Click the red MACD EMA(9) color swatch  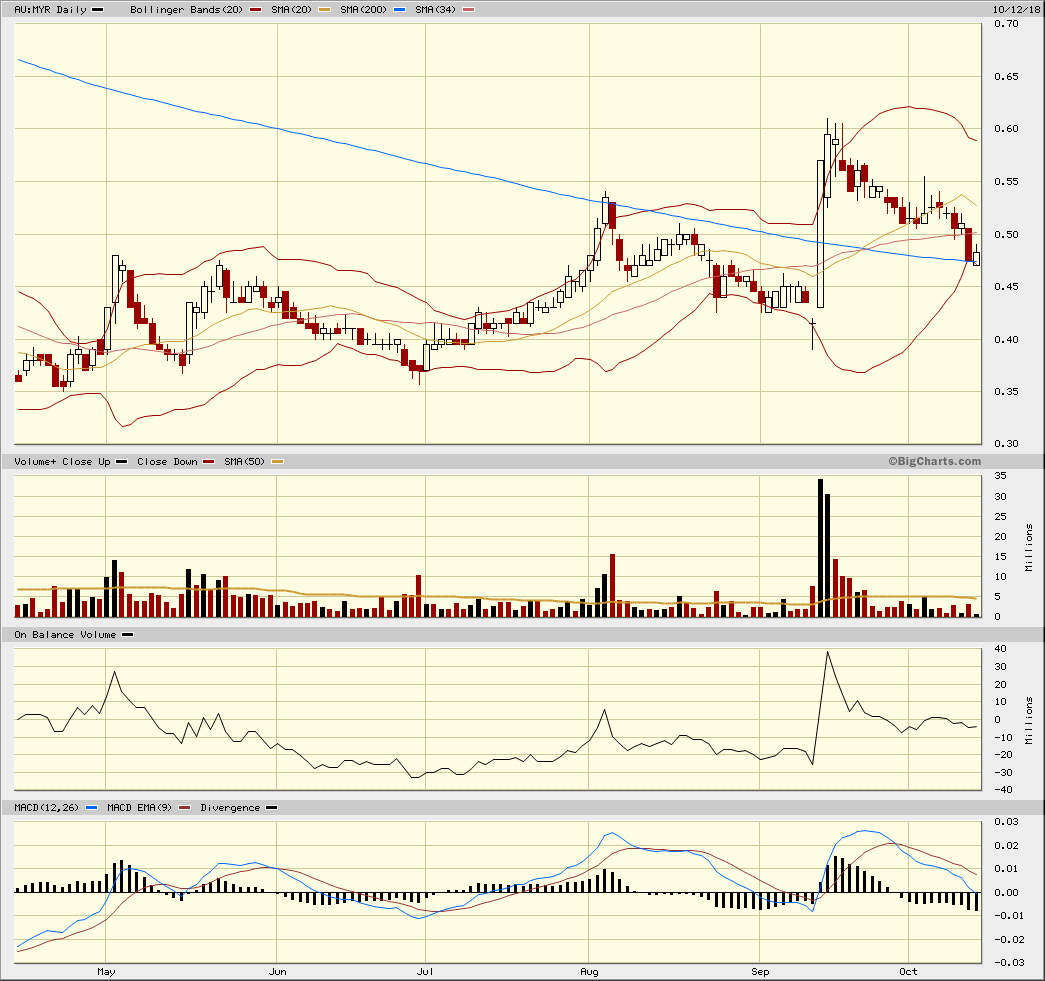(x=185, y=807)
